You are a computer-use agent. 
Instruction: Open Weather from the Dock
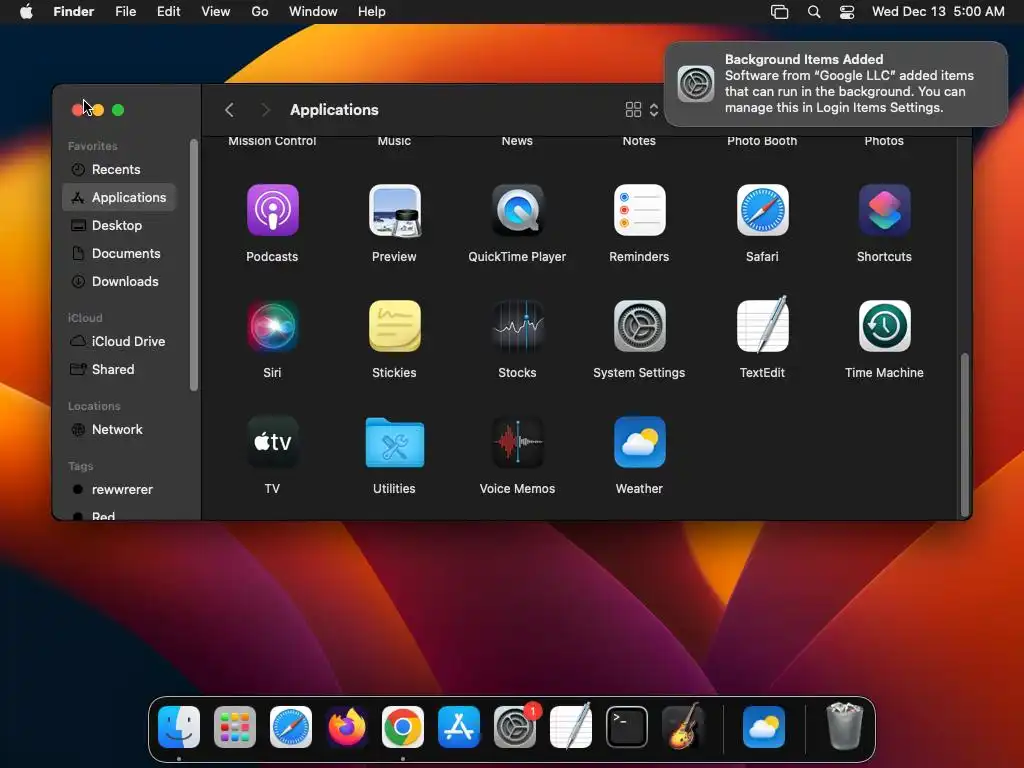click(764, 727)
